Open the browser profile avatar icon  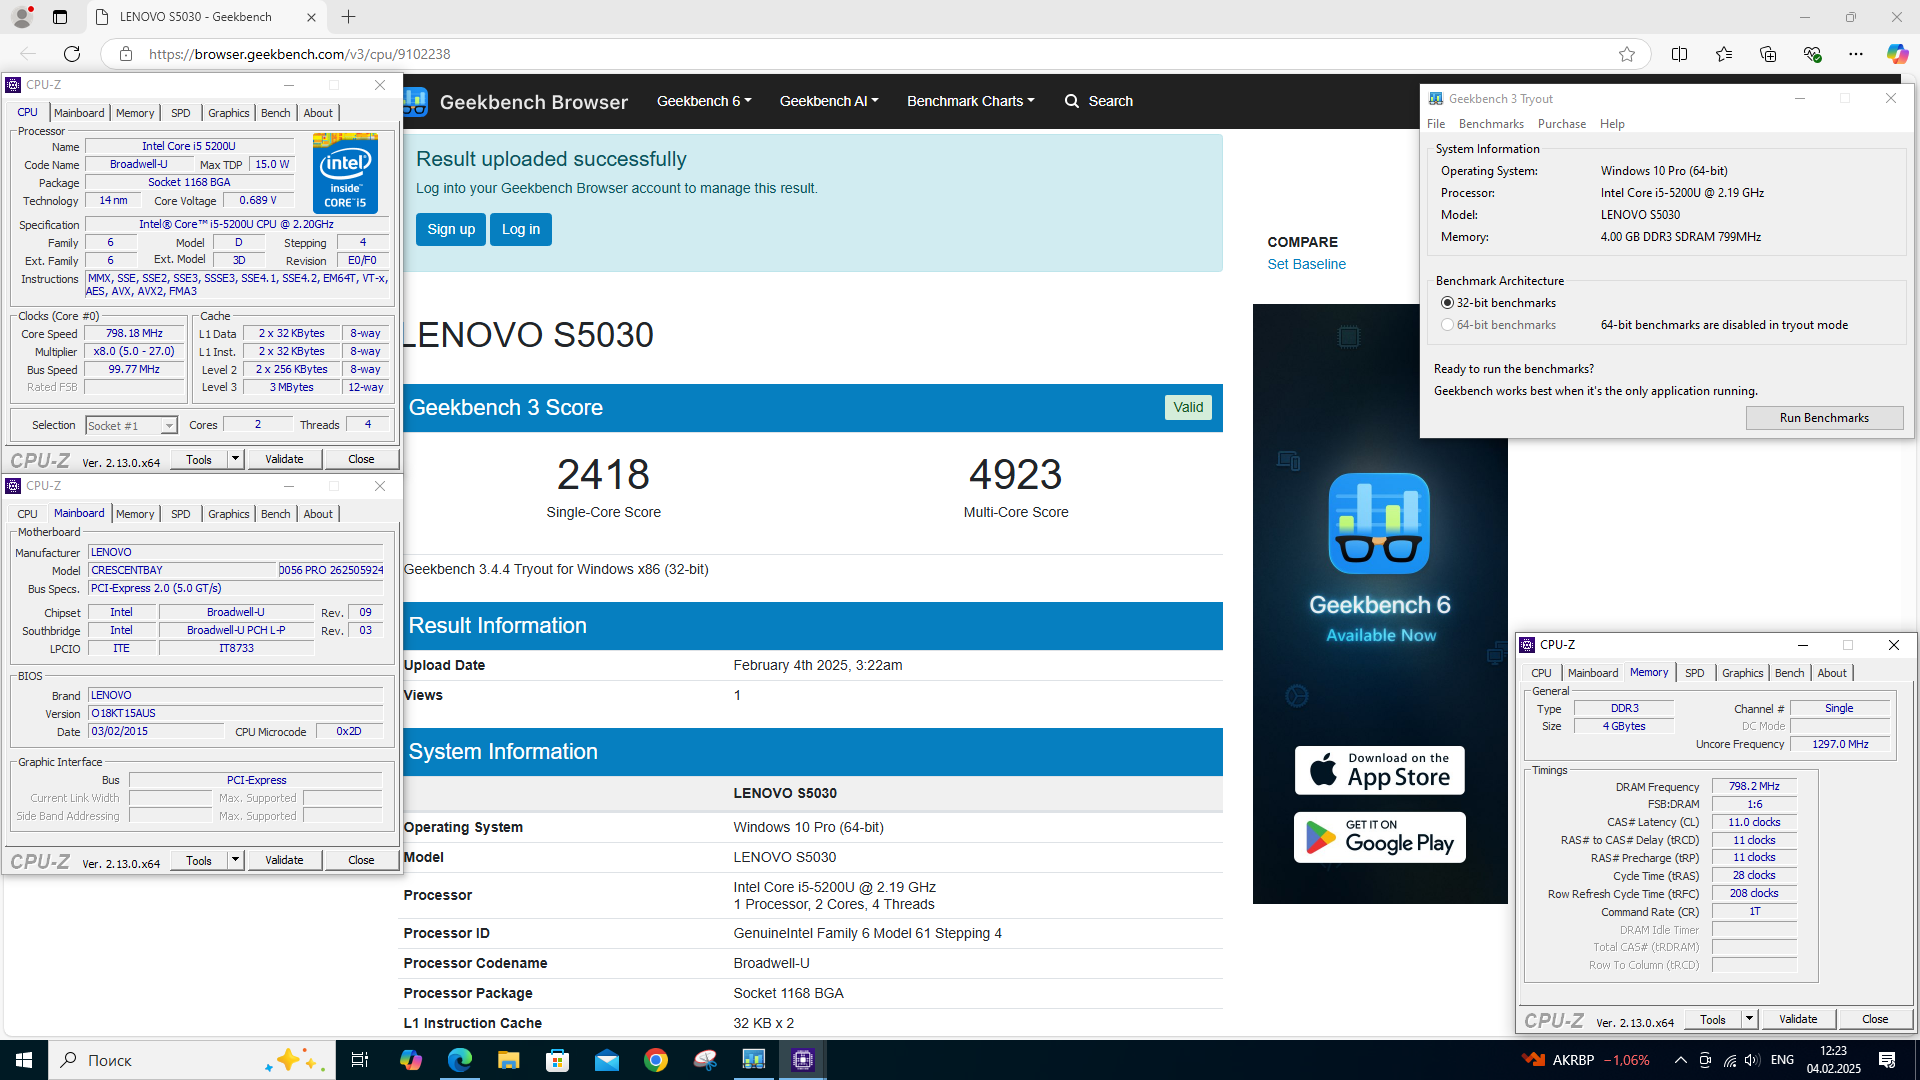[22, 17]
